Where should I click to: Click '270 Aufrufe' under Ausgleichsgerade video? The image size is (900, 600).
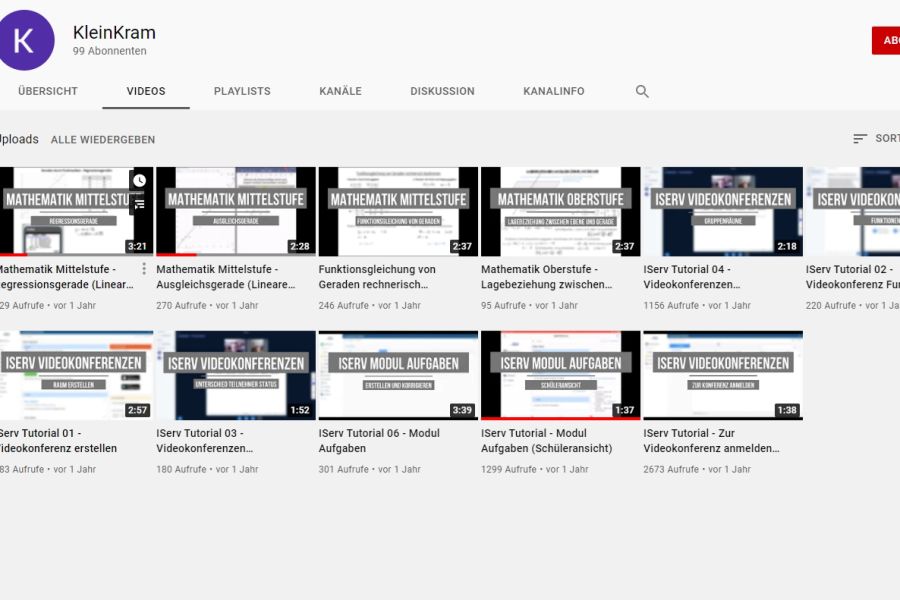181,305
